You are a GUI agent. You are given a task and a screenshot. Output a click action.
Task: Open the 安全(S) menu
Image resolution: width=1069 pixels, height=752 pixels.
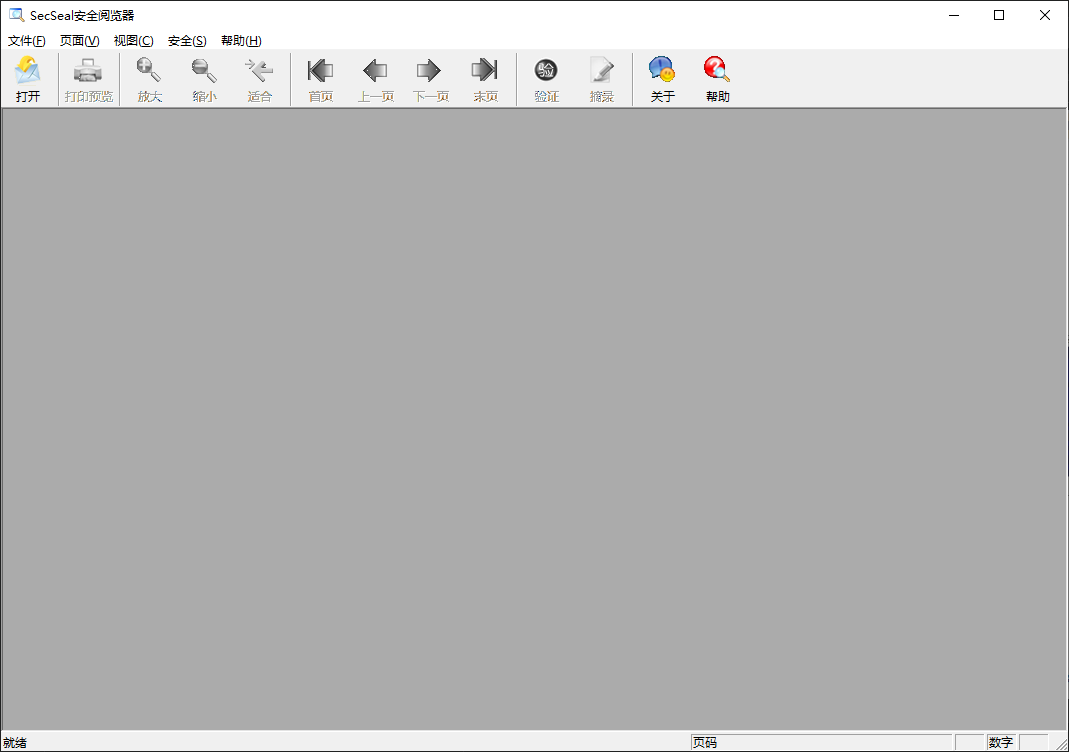coord(187,41)
